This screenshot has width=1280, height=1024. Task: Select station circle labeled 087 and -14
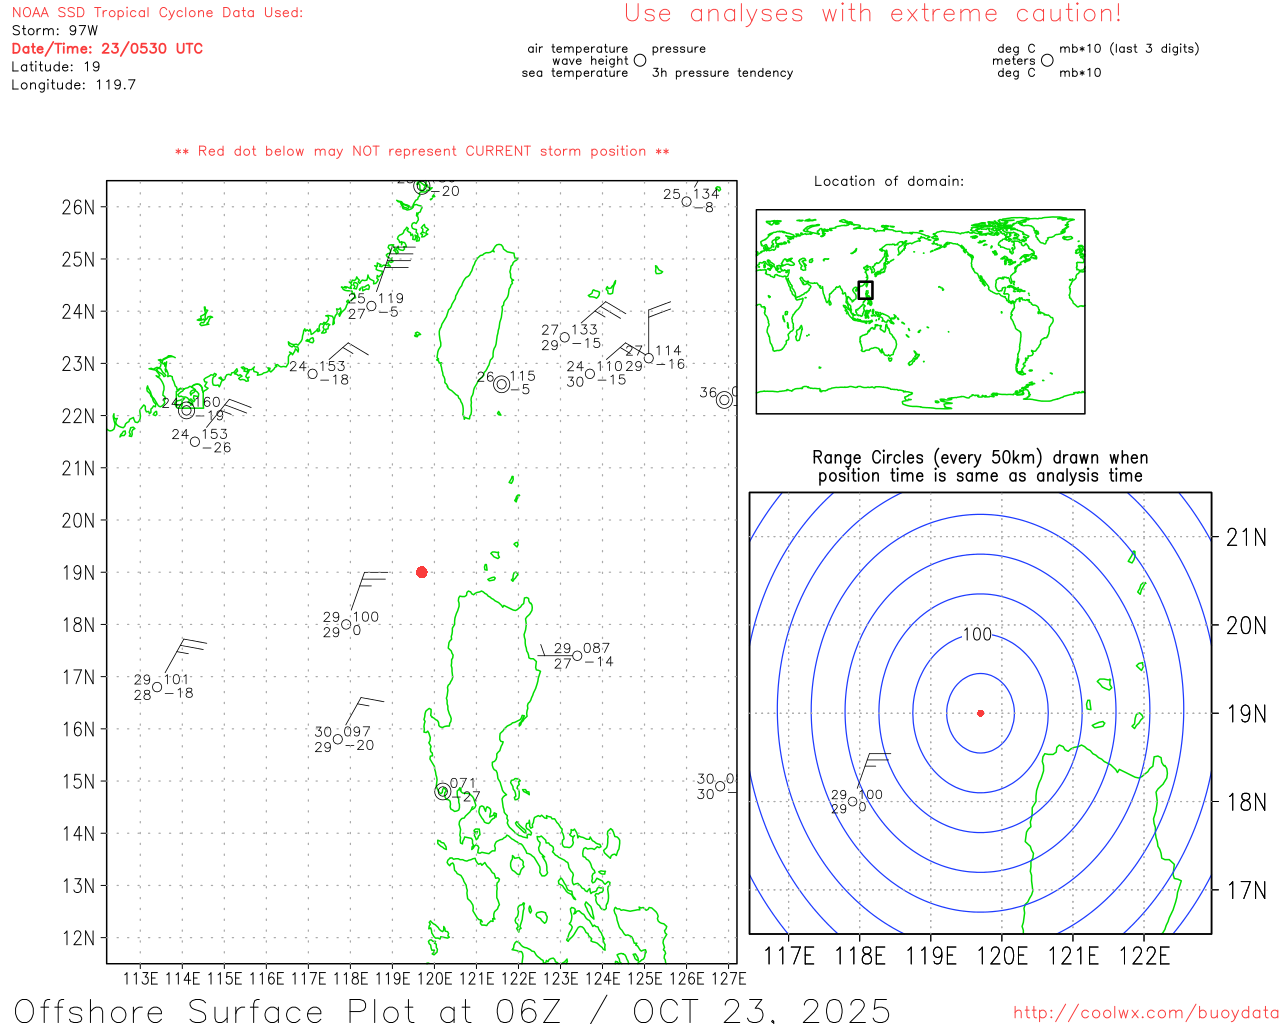point(577,656)
